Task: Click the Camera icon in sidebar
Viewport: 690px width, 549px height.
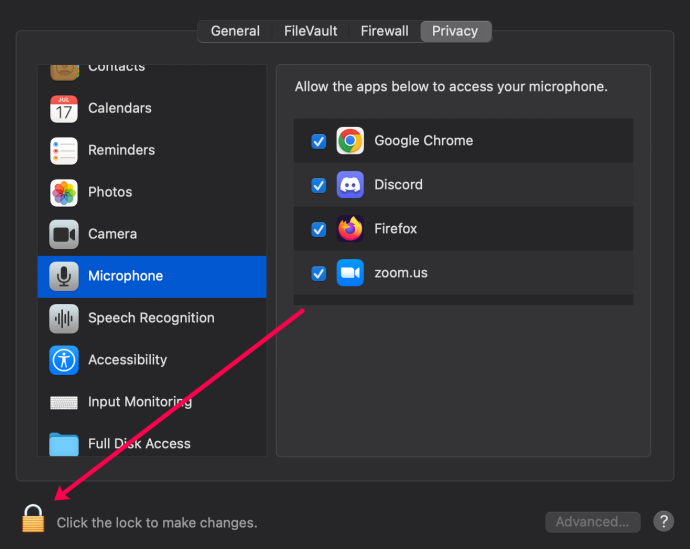Action: point(64,234)
